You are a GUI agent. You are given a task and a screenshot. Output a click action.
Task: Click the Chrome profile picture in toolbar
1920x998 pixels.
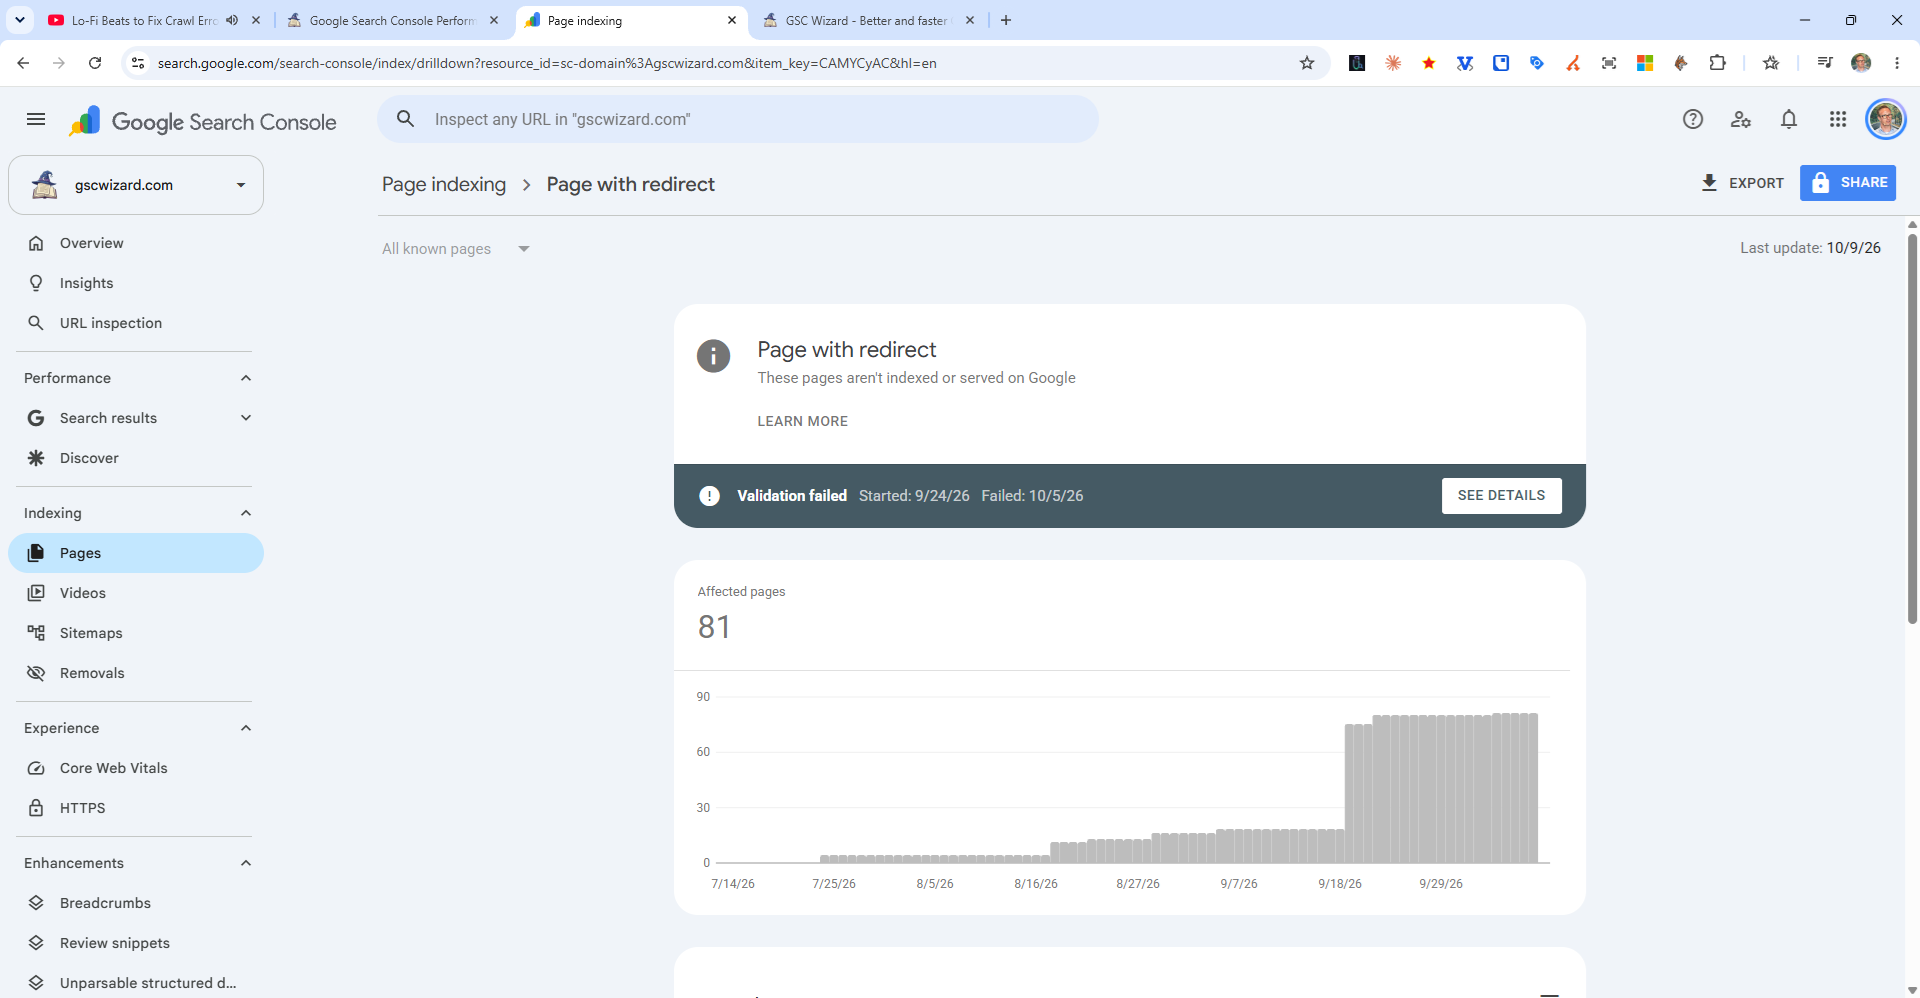1861,63
